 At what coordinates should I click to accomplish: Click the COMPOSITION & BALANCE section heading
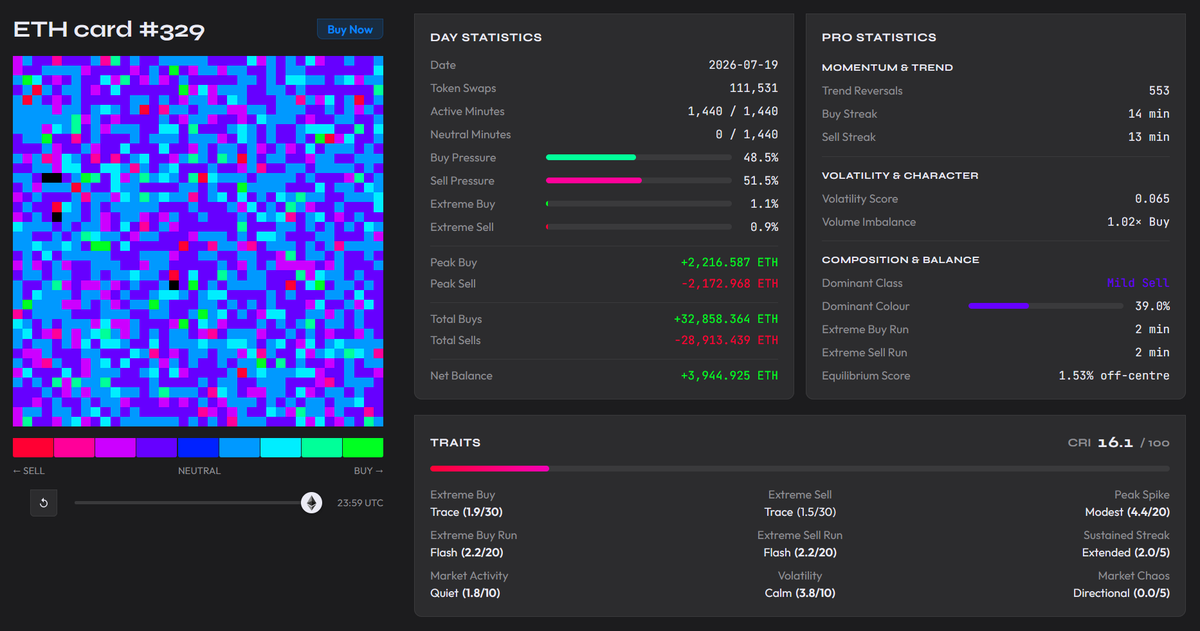(x=900, y=260)
